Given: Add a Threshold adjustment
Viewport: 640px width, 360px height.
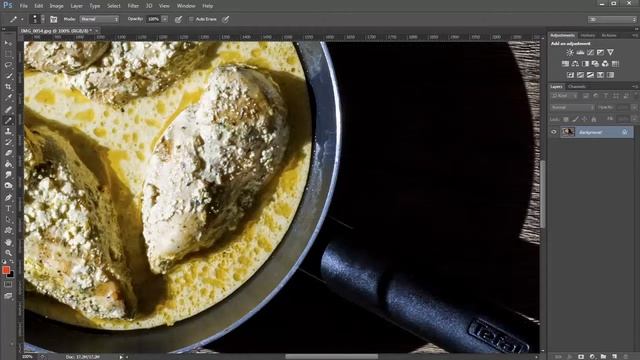Looking at the screenshot, I should pos(590,75).
